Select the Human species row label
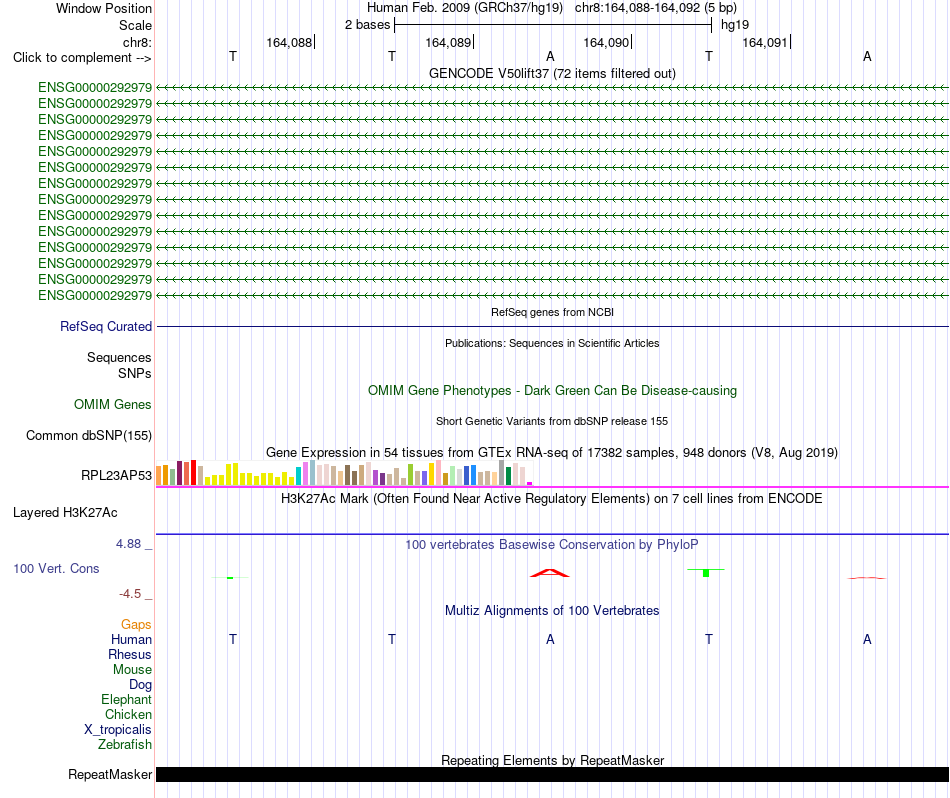Image resolution: width=950 pixels, height=798 pixels. pos(131,639)
